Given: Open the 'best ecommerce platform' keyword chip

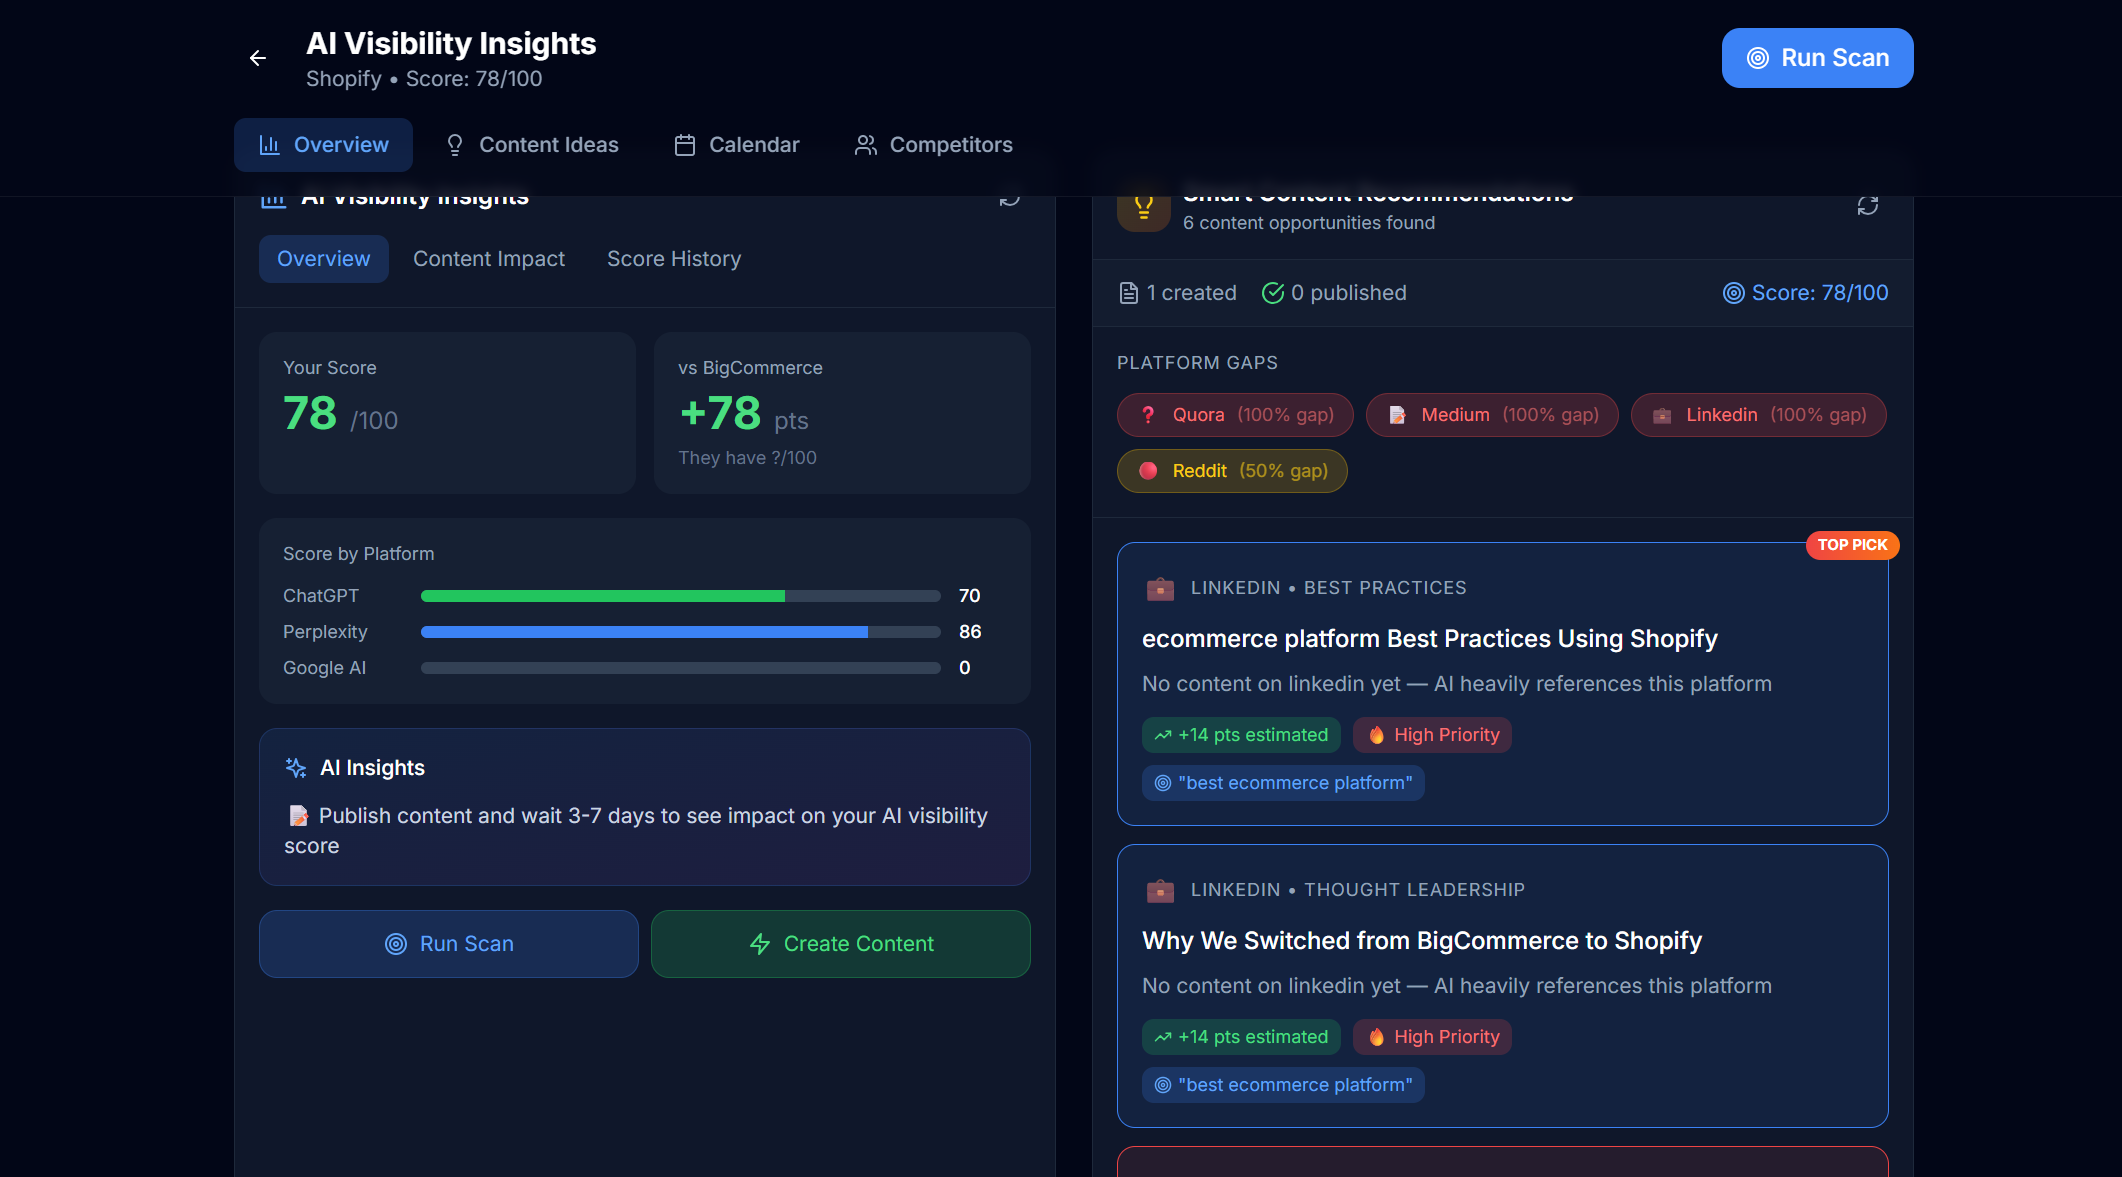Looking at the screenshot, I should click(1283, 782).
